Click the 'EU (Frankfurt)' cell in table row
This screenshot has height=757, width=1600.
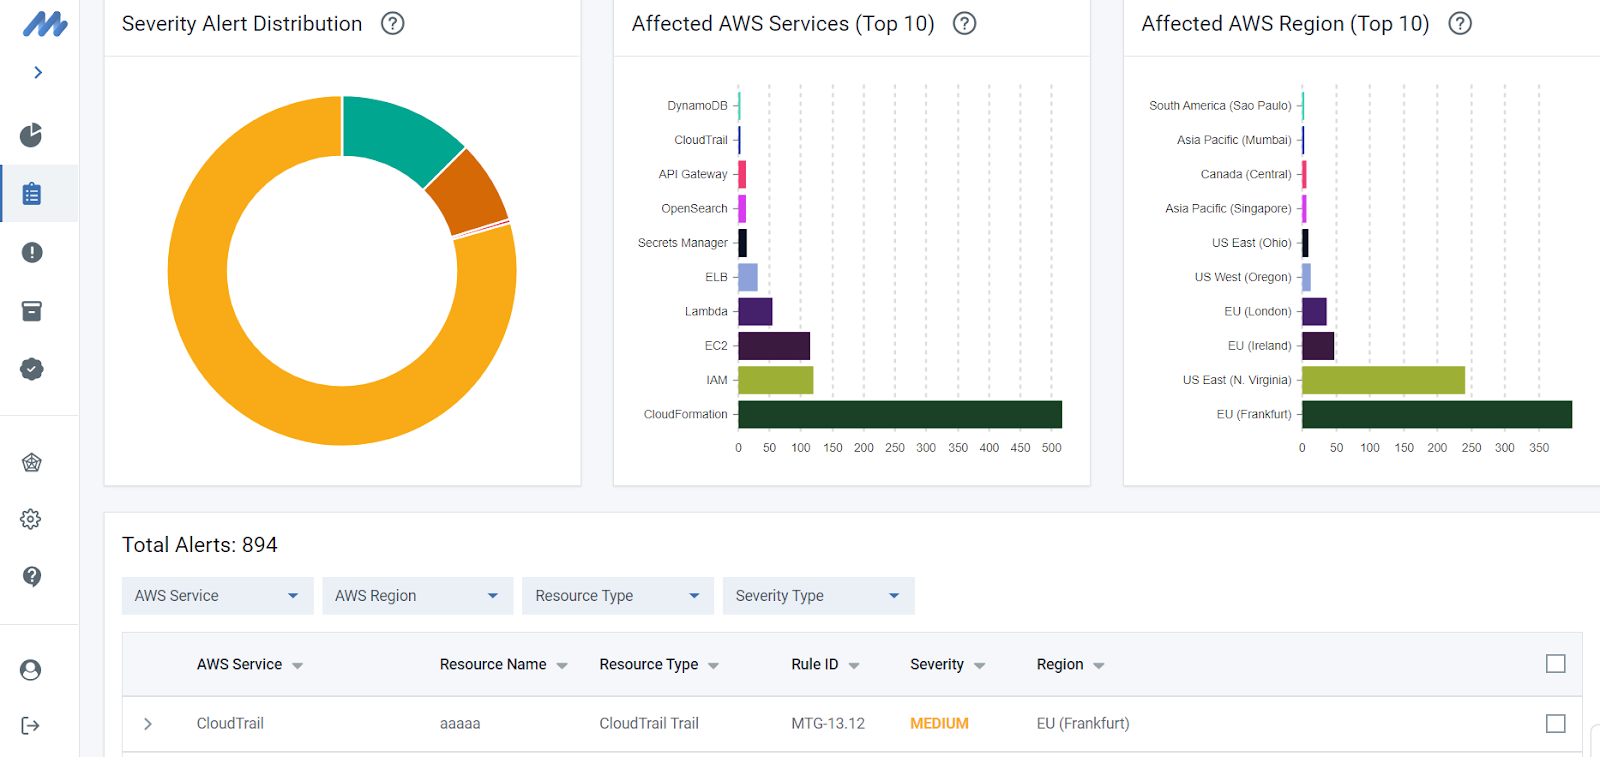(1083, 723)
